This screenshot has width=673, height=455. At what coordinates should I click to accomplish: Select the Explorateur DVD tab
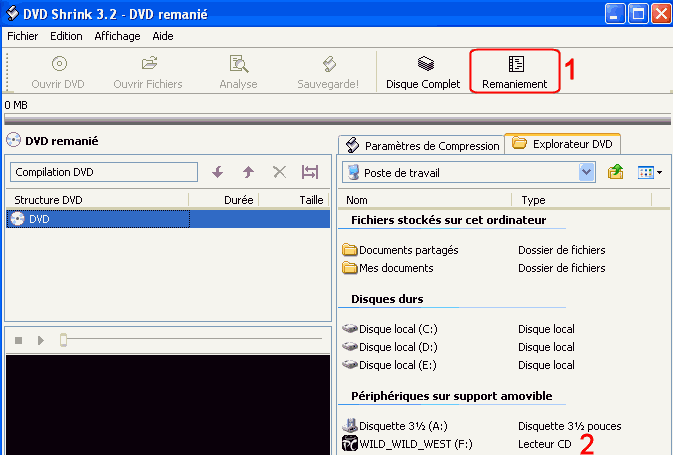562,144
